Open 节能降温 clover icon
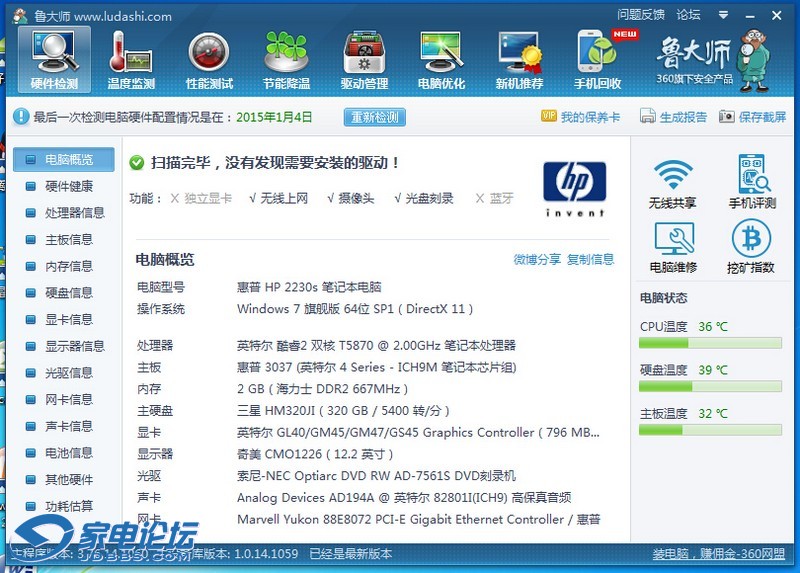Viewport: 800px width, 573px height. tap(286, 59)
